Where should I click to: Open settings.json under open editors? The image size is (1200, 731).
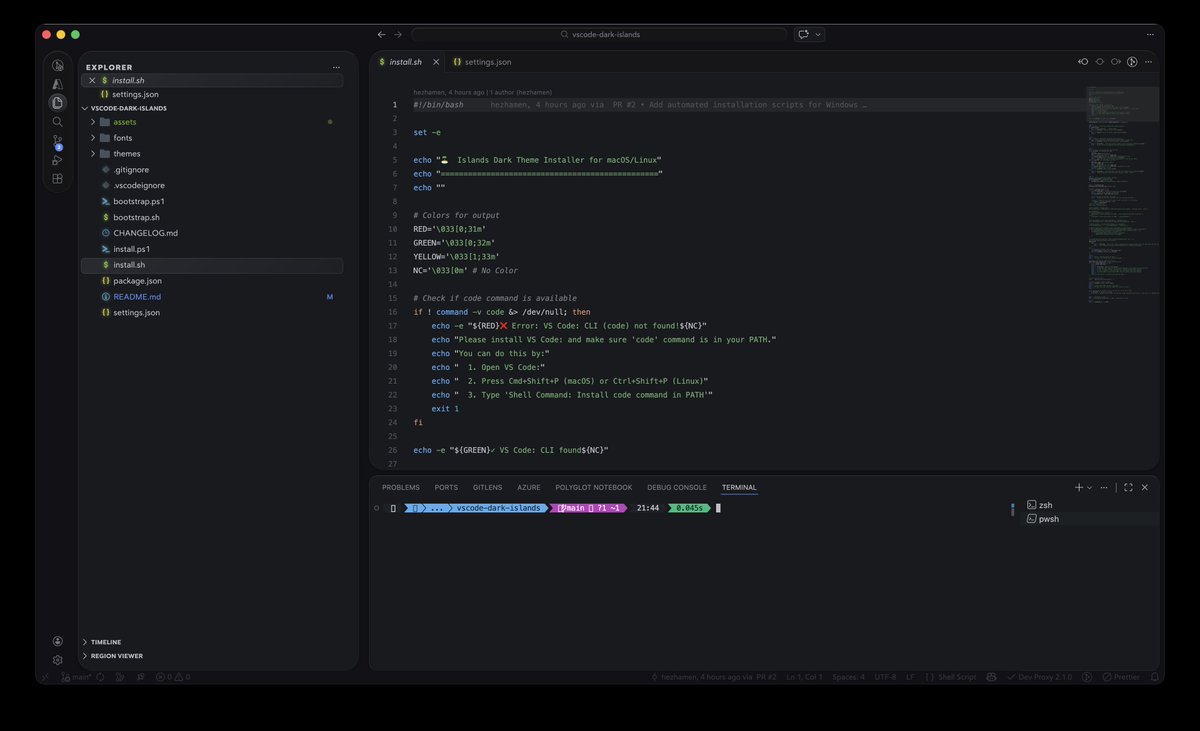pos(212,94)
